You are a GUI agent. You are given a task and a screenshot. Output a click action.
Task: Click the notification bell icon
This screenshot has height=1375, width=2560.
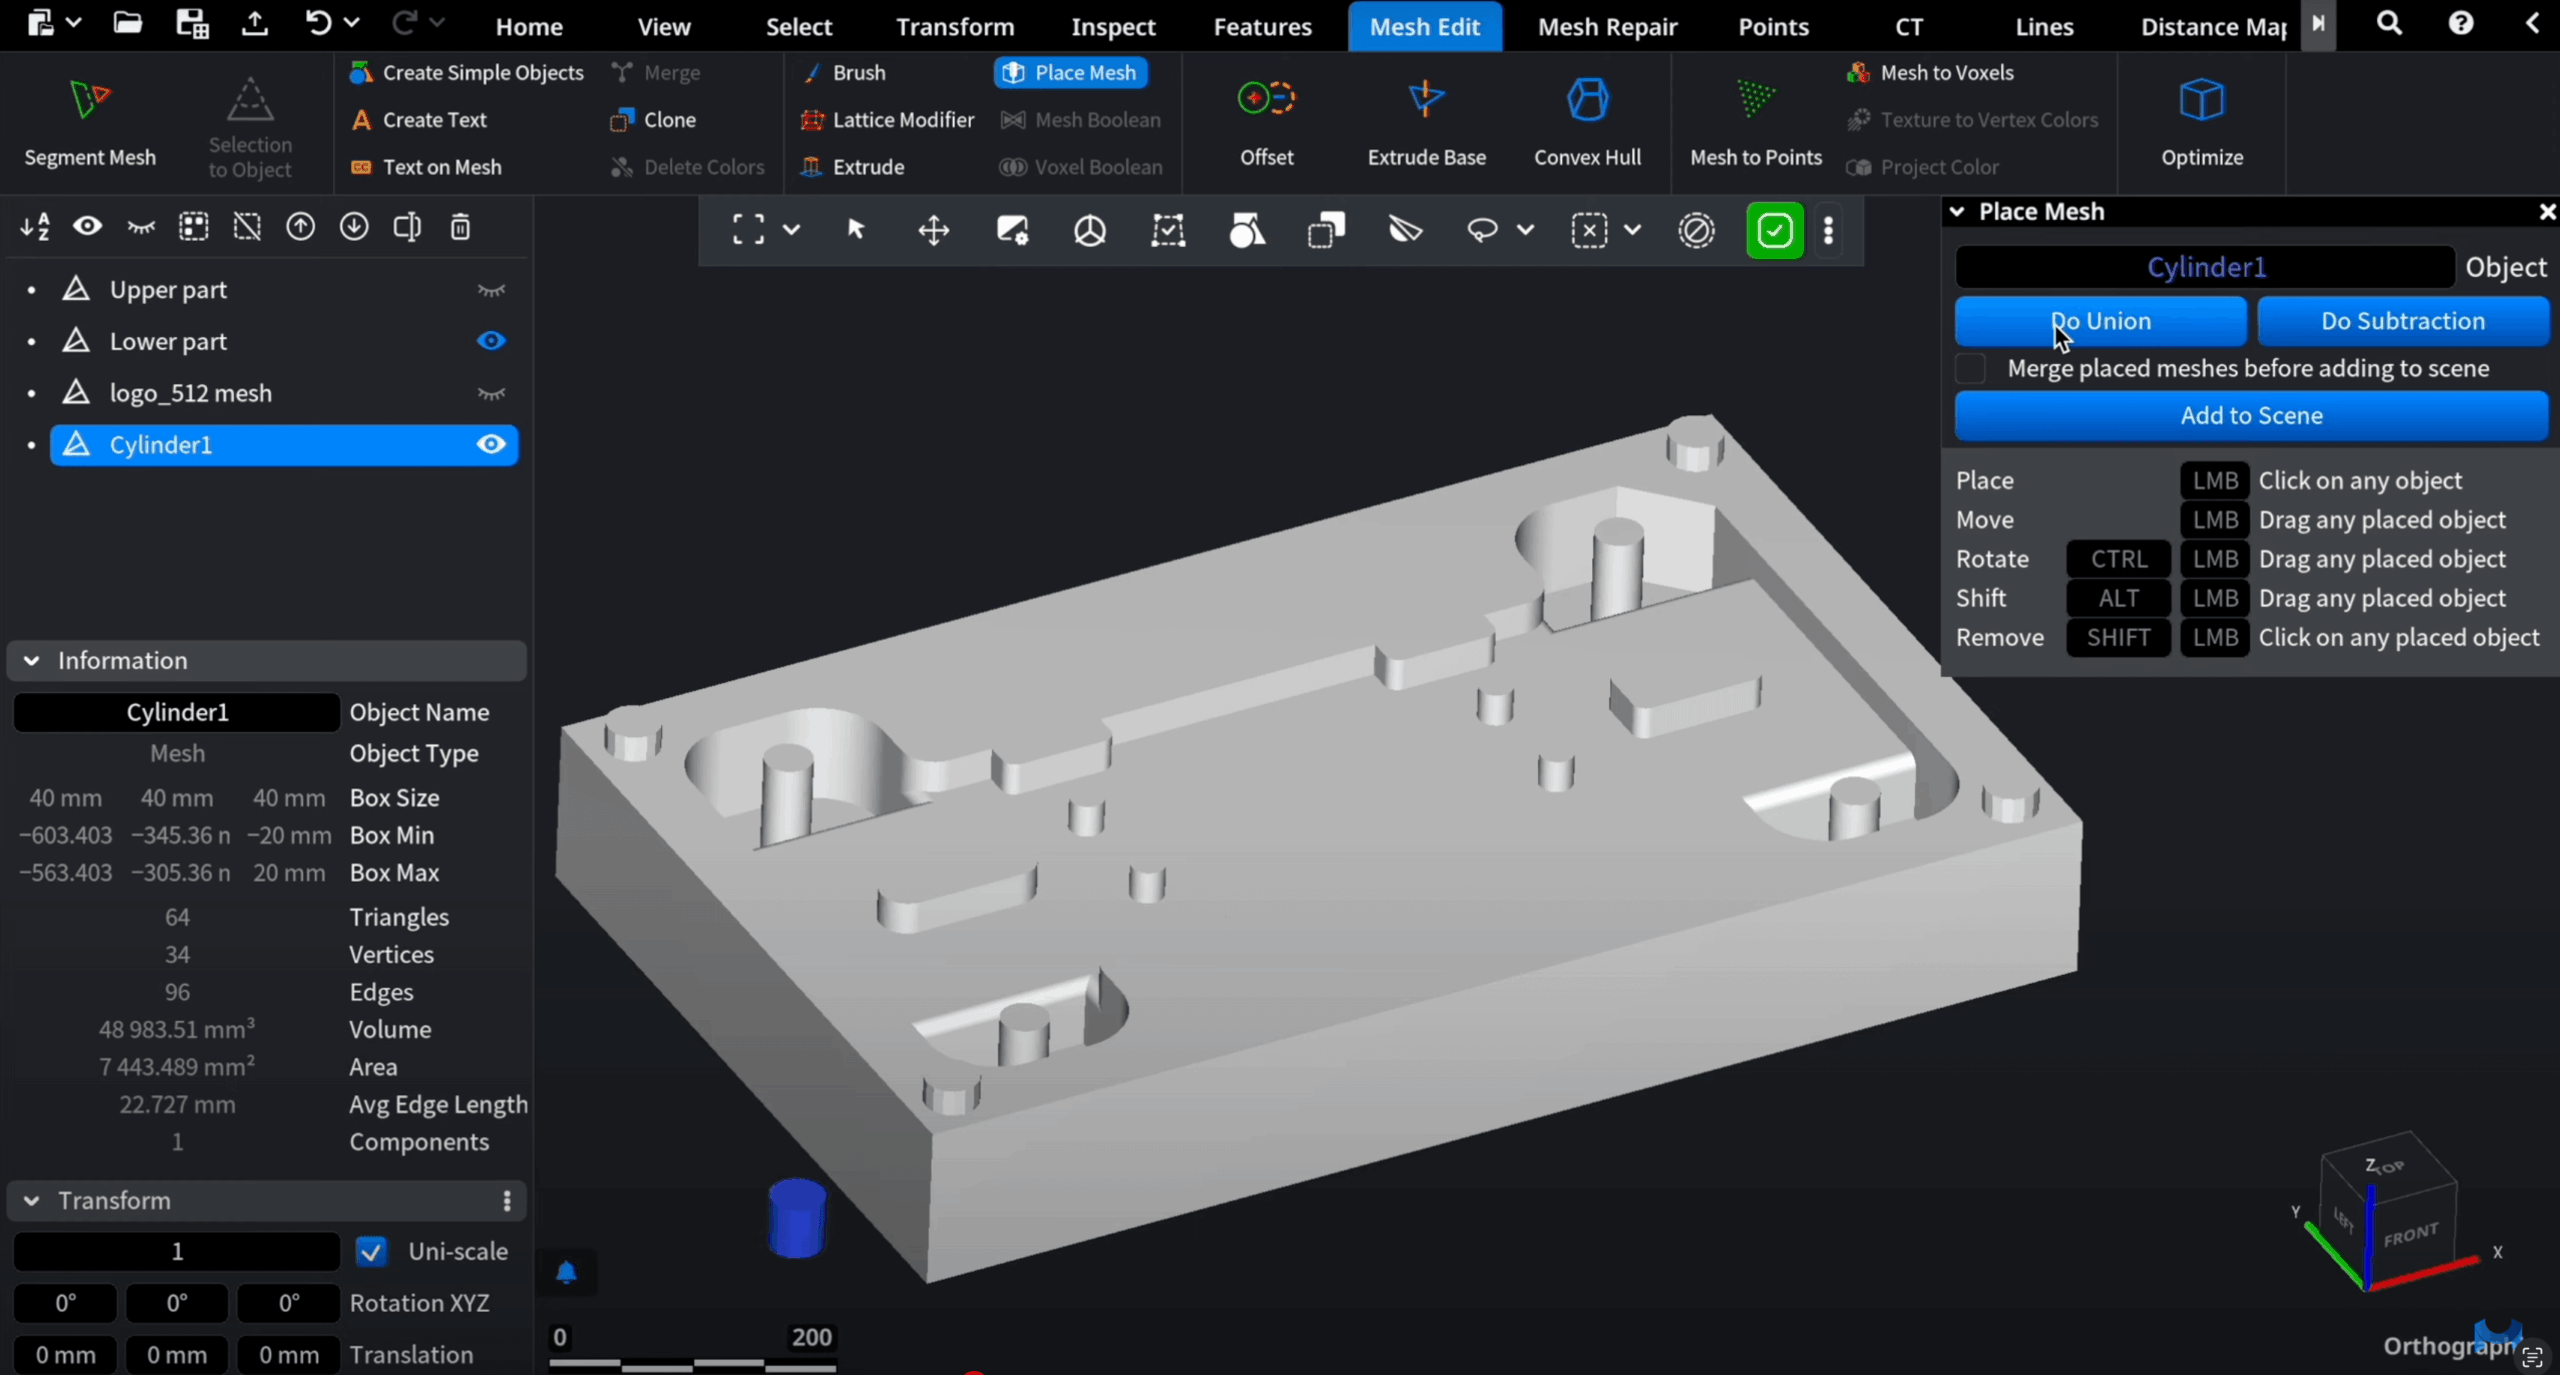566,1272
